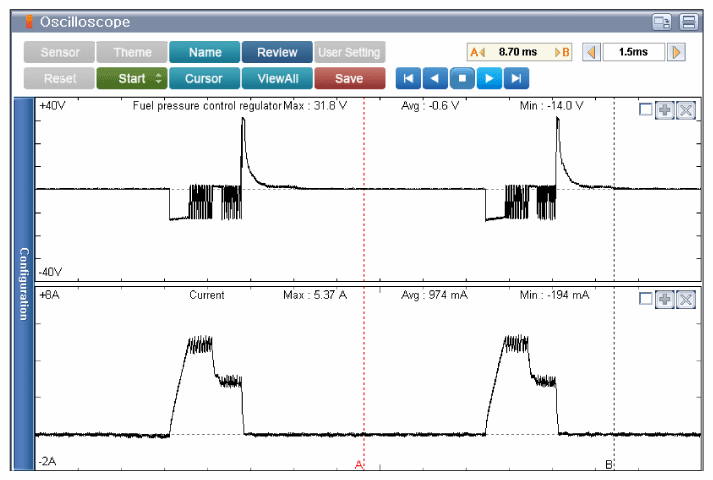Viewport: 713px width, 480px height.
Task: Skip to the last recorded frame
Action: 516,78
